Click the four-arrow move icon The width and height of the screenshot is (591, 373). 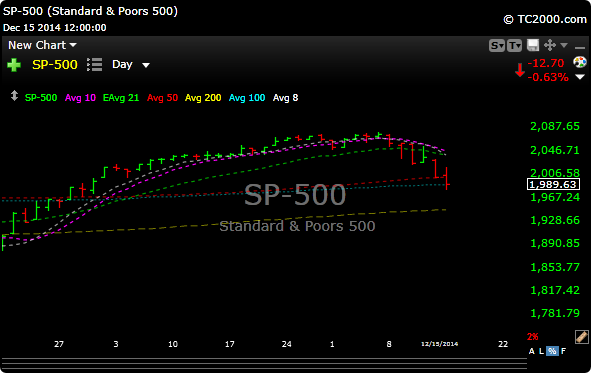550,45
